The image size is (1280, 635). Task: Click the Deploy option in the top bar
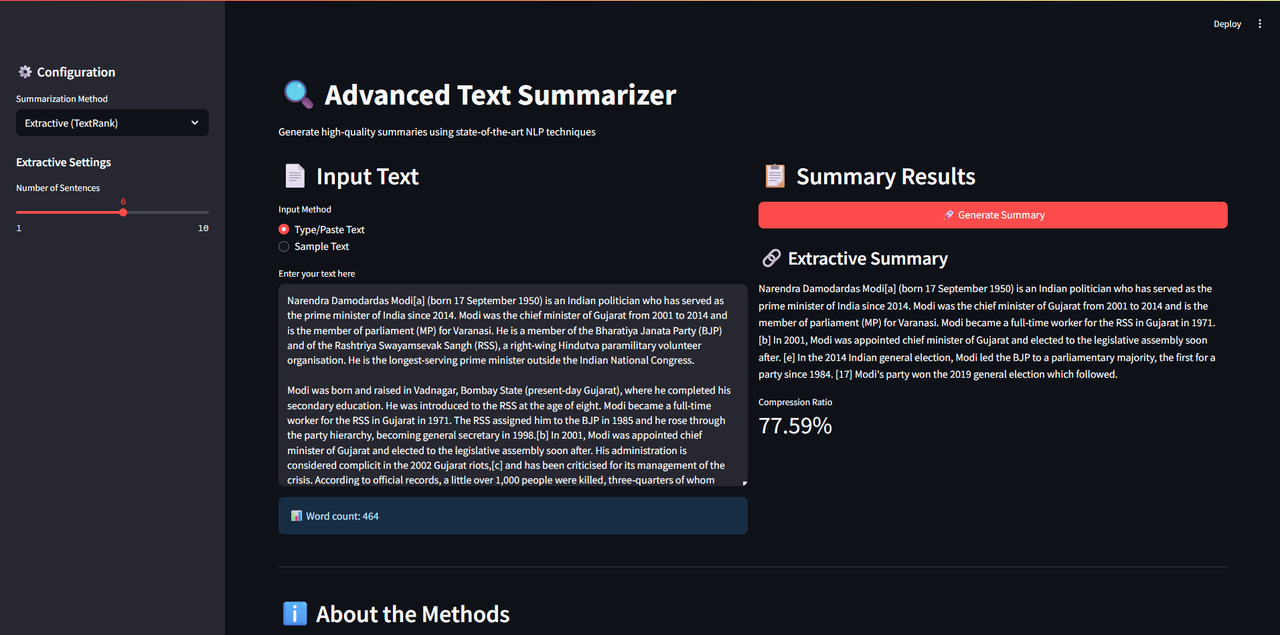(1227, 23)
